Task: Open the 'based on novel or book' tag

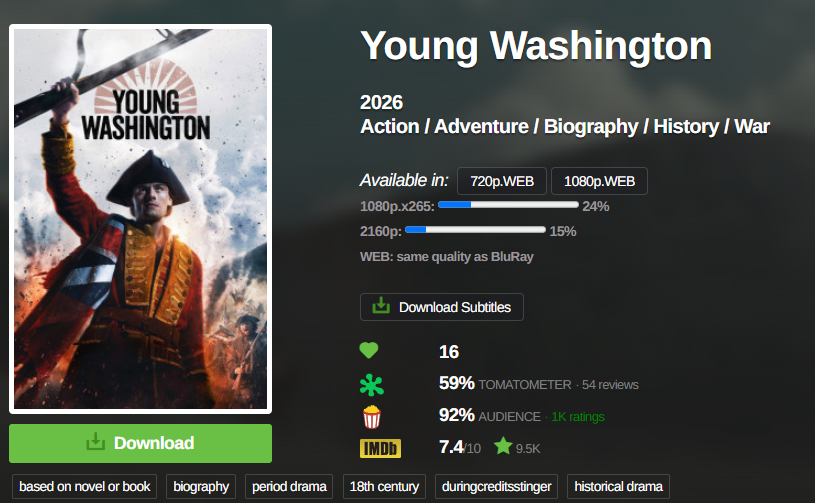Action: 84,486
